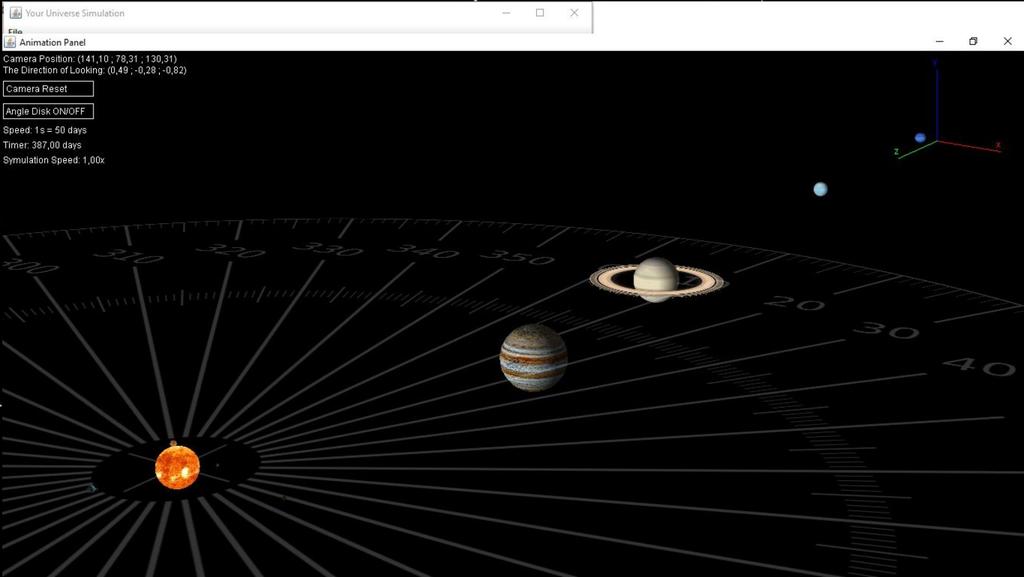
Task: Click the 330 degree mark on angle disk
Action: click(x=327, y=249)
